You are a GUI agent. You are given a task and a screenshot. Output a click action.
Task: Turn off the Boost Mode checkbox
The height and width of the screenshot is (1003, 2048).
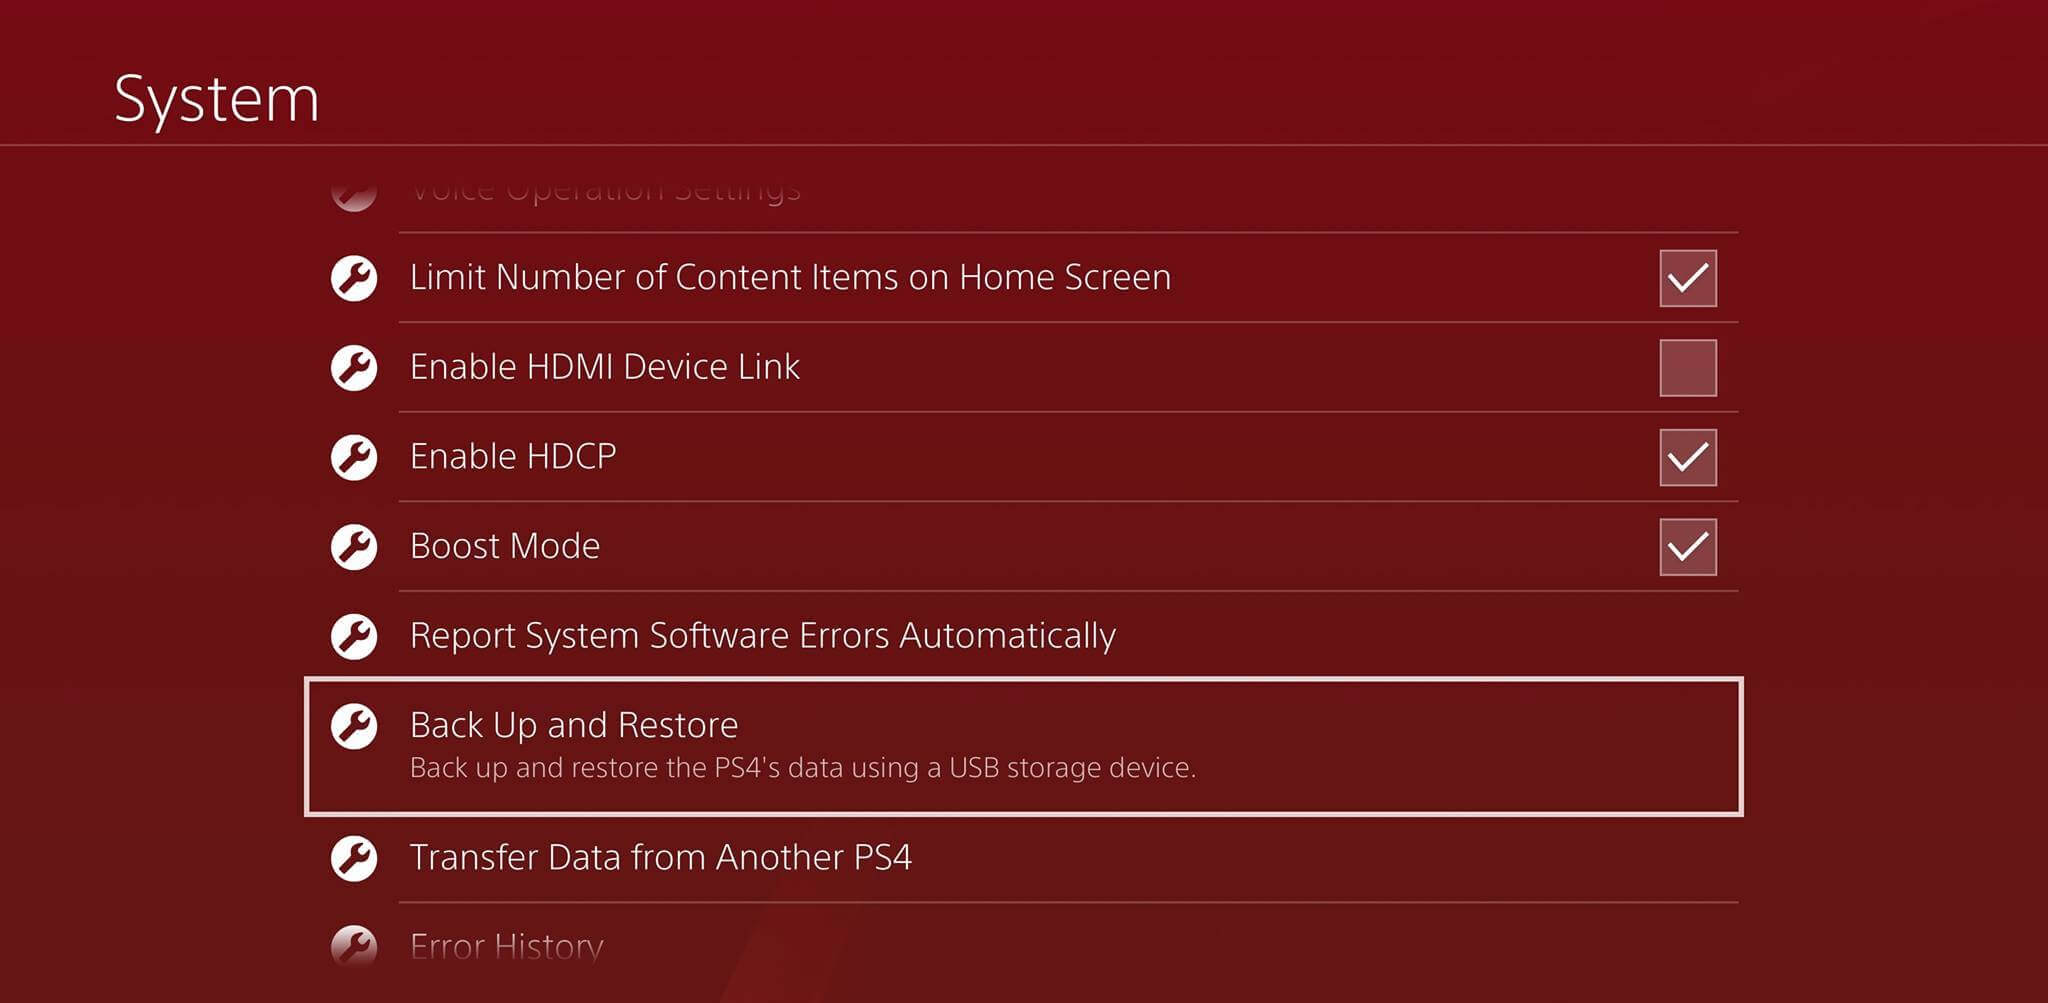coord(1687,547)
